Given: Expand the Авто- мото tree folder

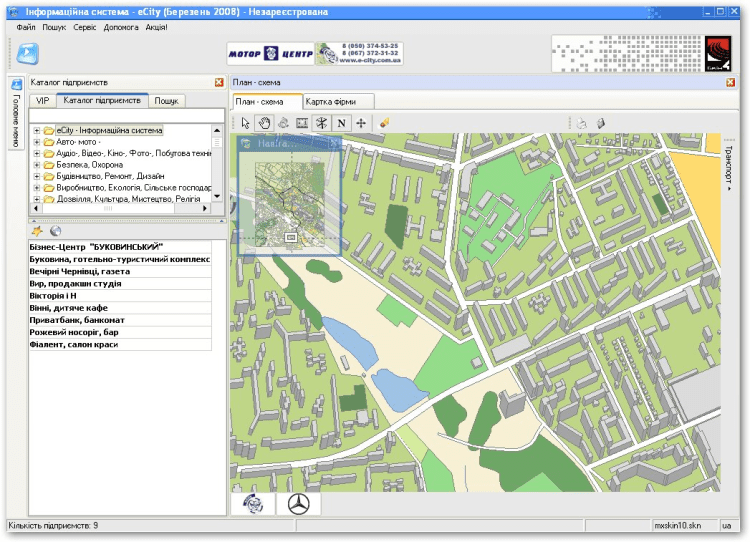Looking at the screenshot, I should [37, 142].
